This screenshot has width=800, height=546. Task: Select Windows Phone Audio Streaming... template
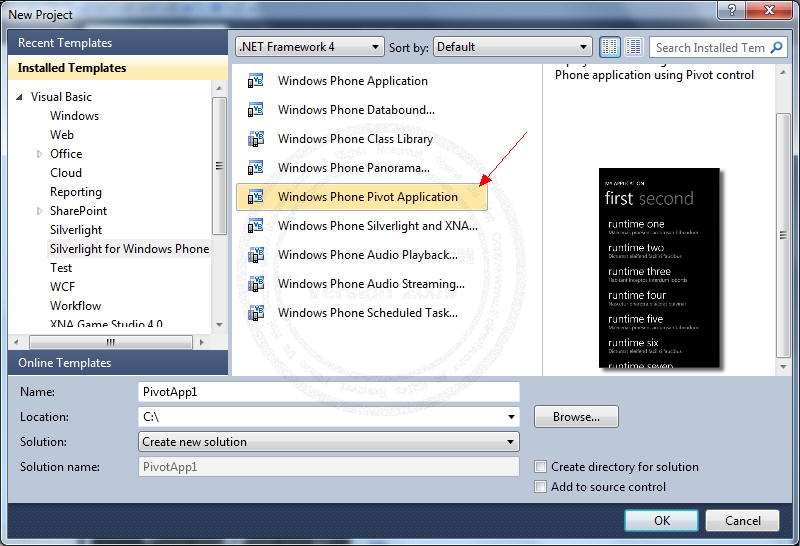pos(371,284)
